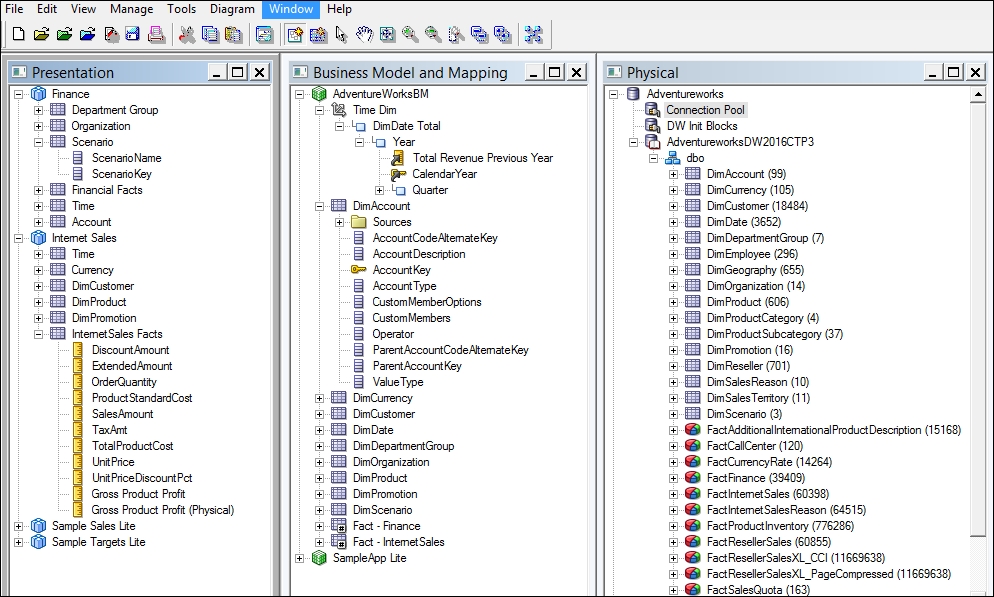This screenshot has width=994, height=597.
Task: Click the Paste toolbar icon
Action: click(x=233, y=34)
